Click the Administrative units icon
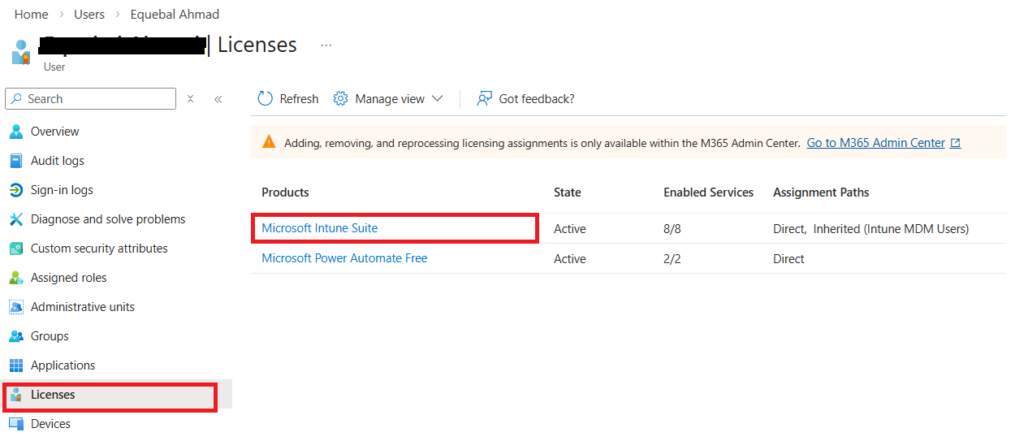This screenshot has height=441, width=1024. click(16, 307)
